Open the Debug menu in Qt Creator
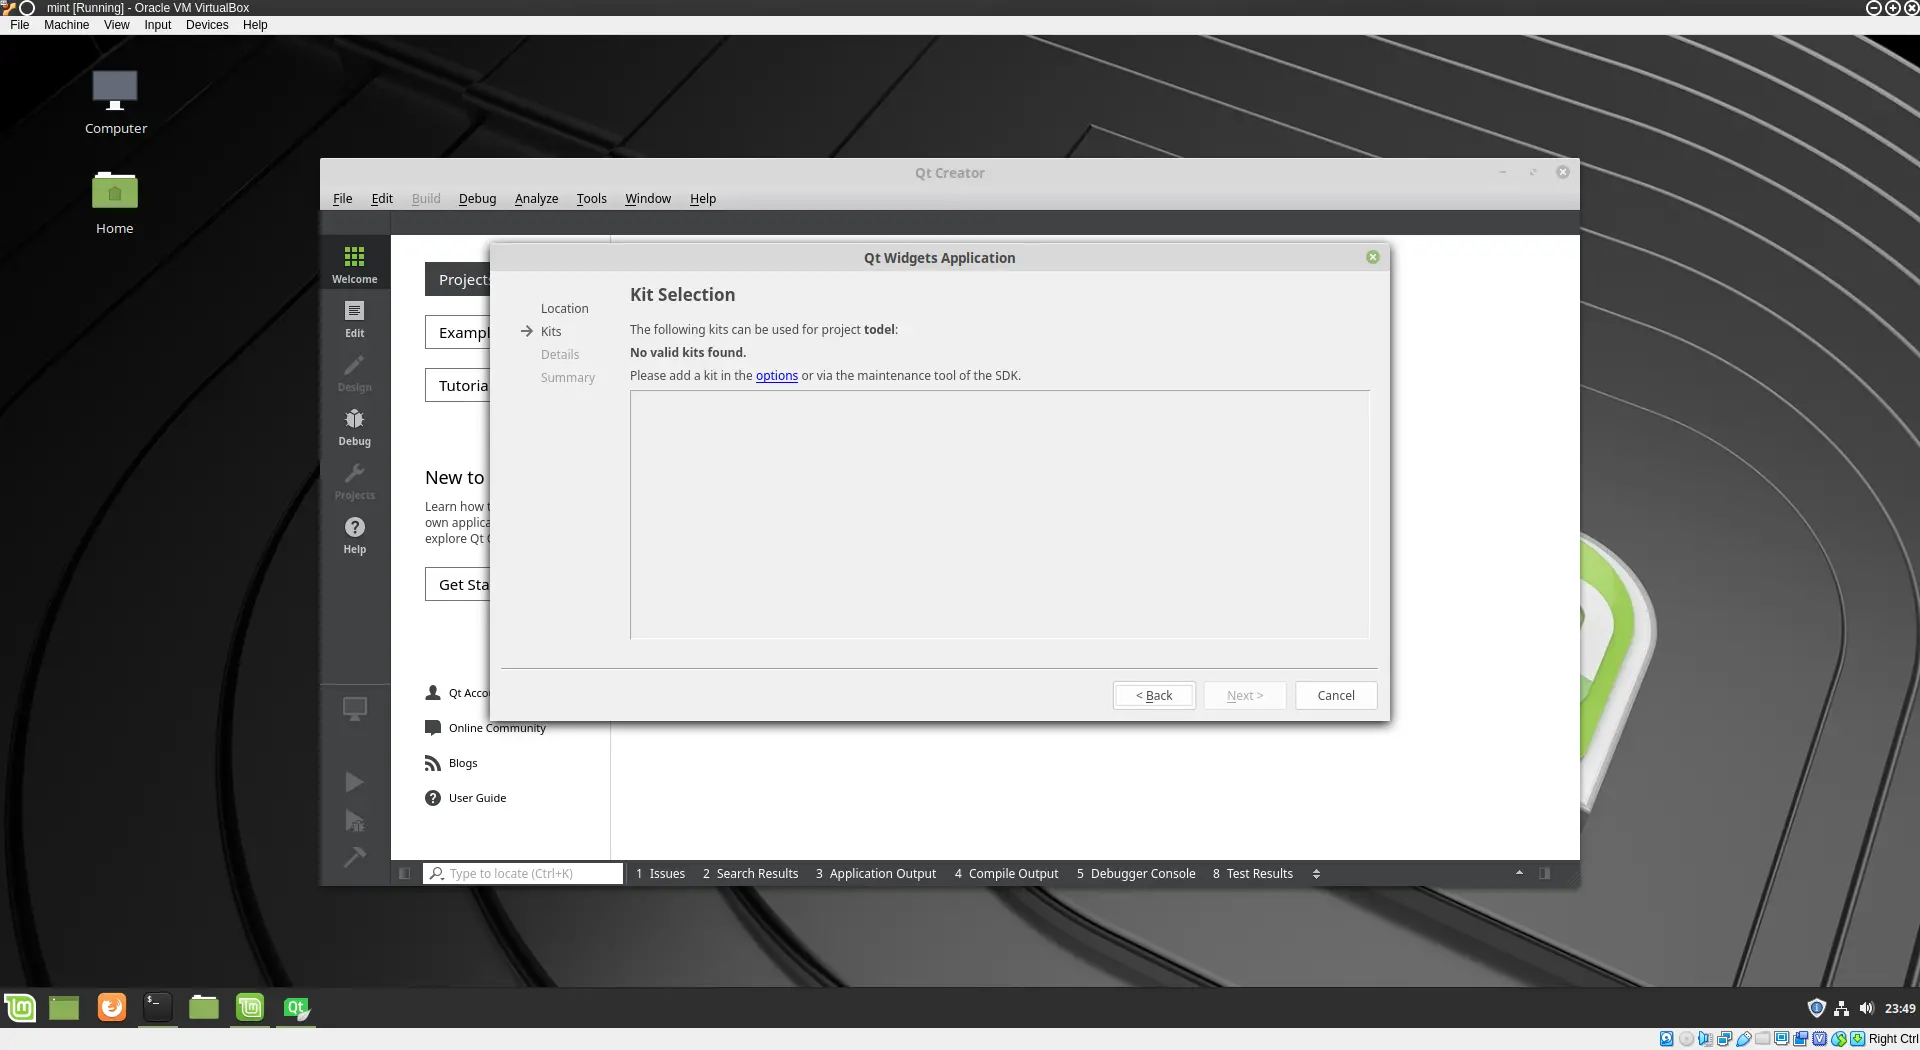The width and height of the screenshot is (1920, 1050). click(477, 199)
